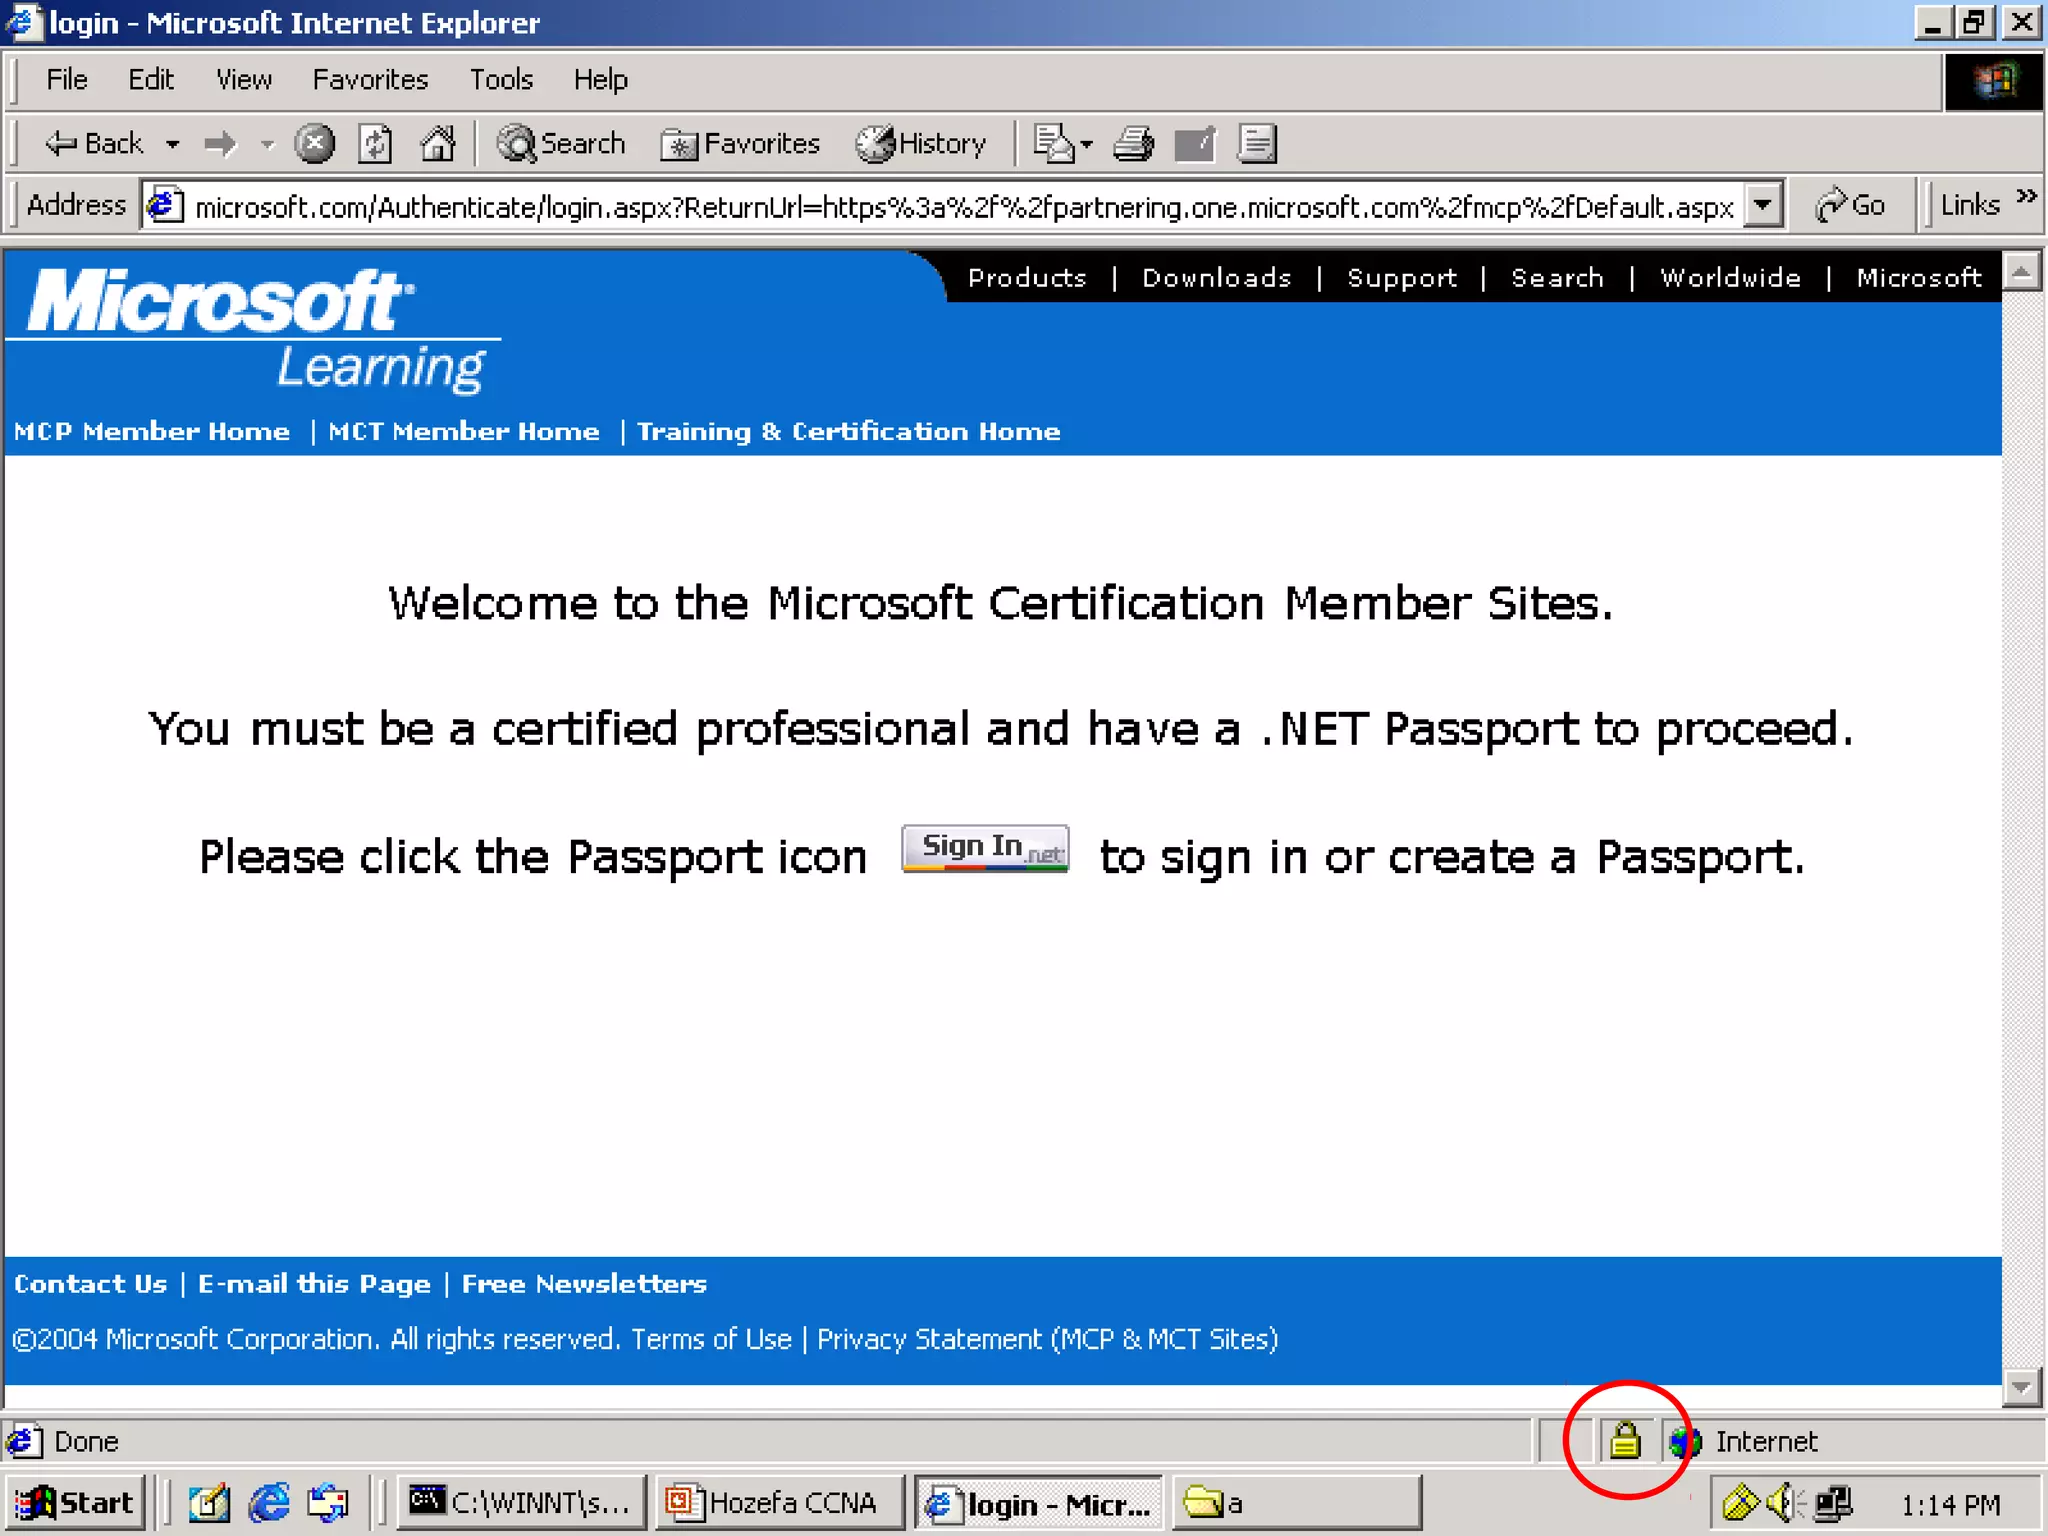Open the Windows Start menu
The image size is (2048, 1536).
(74, 1503)
